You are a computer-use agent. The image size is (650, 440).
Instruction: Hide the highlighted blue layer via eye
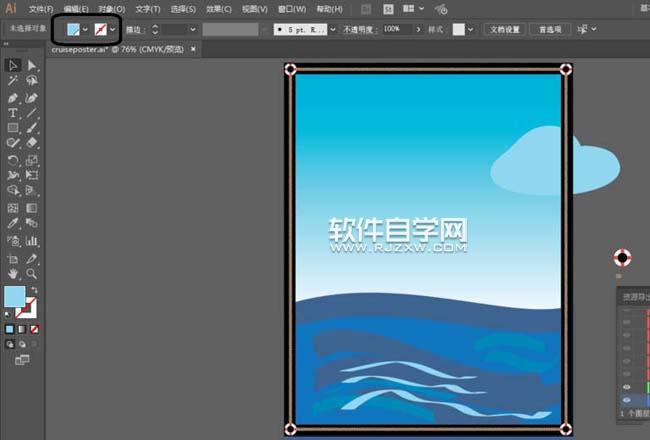pyautogui.click(x=627, y=400)
